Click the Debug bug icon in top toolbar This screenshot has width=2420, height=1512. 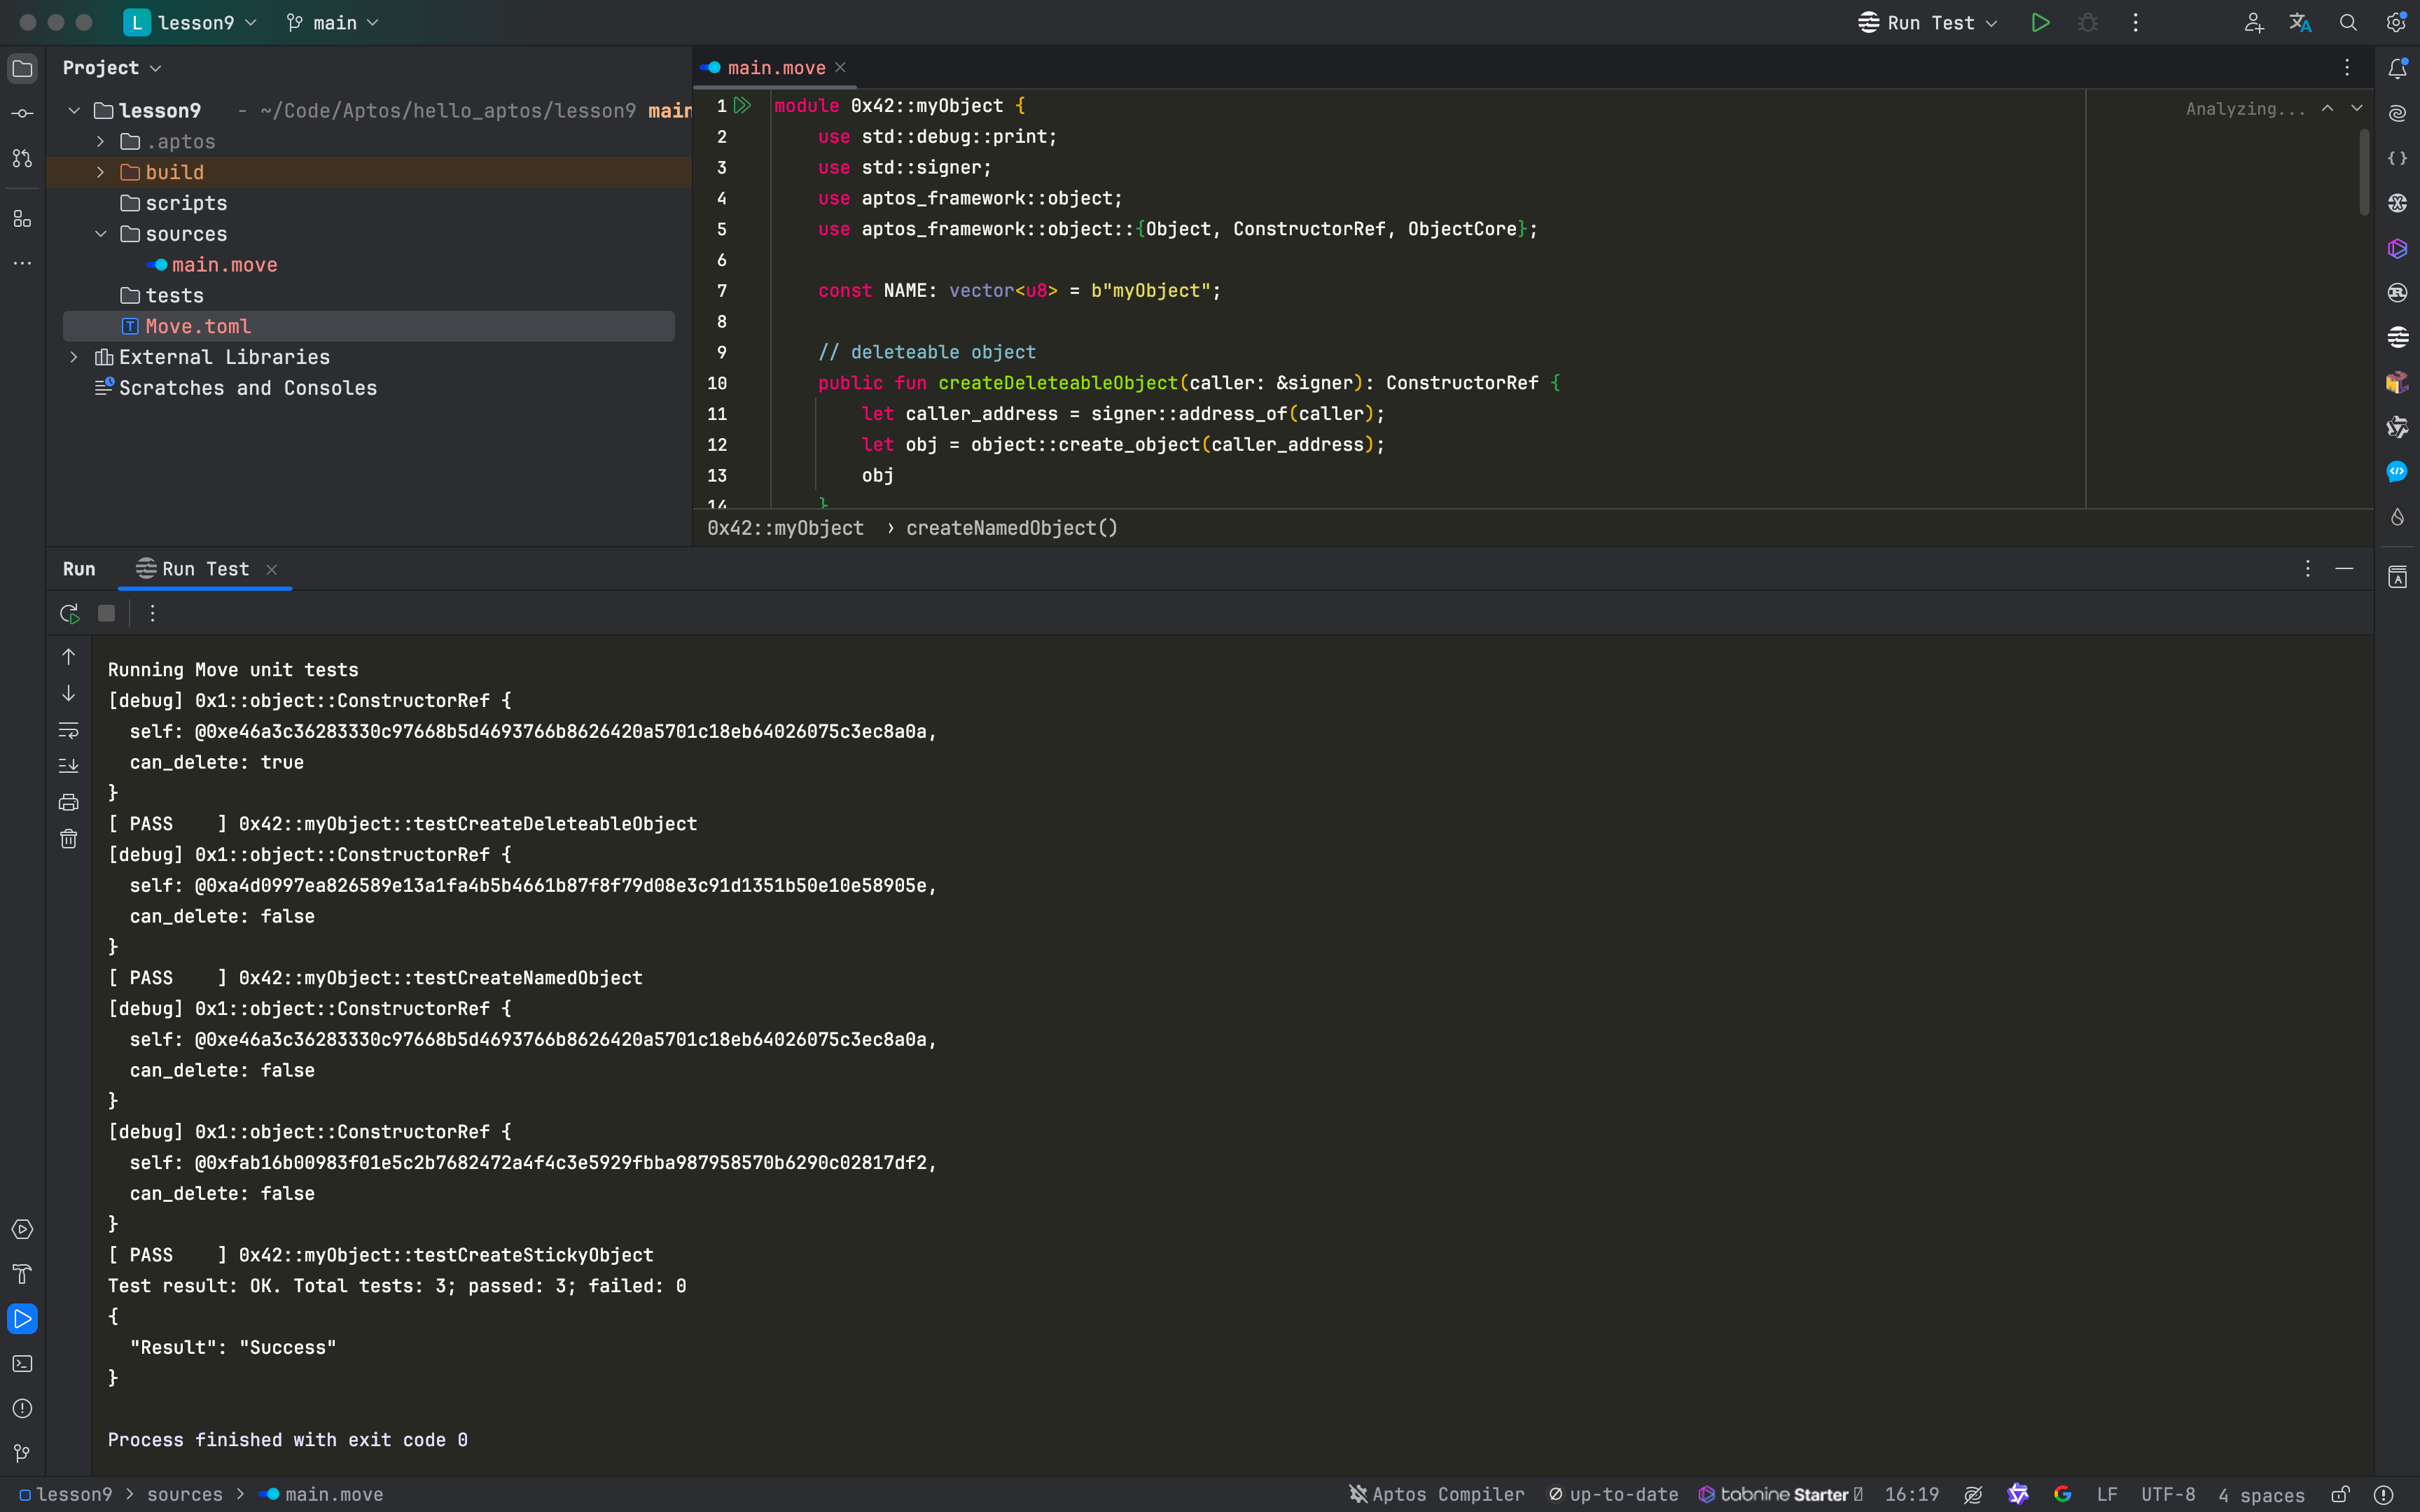point(2088,22)
